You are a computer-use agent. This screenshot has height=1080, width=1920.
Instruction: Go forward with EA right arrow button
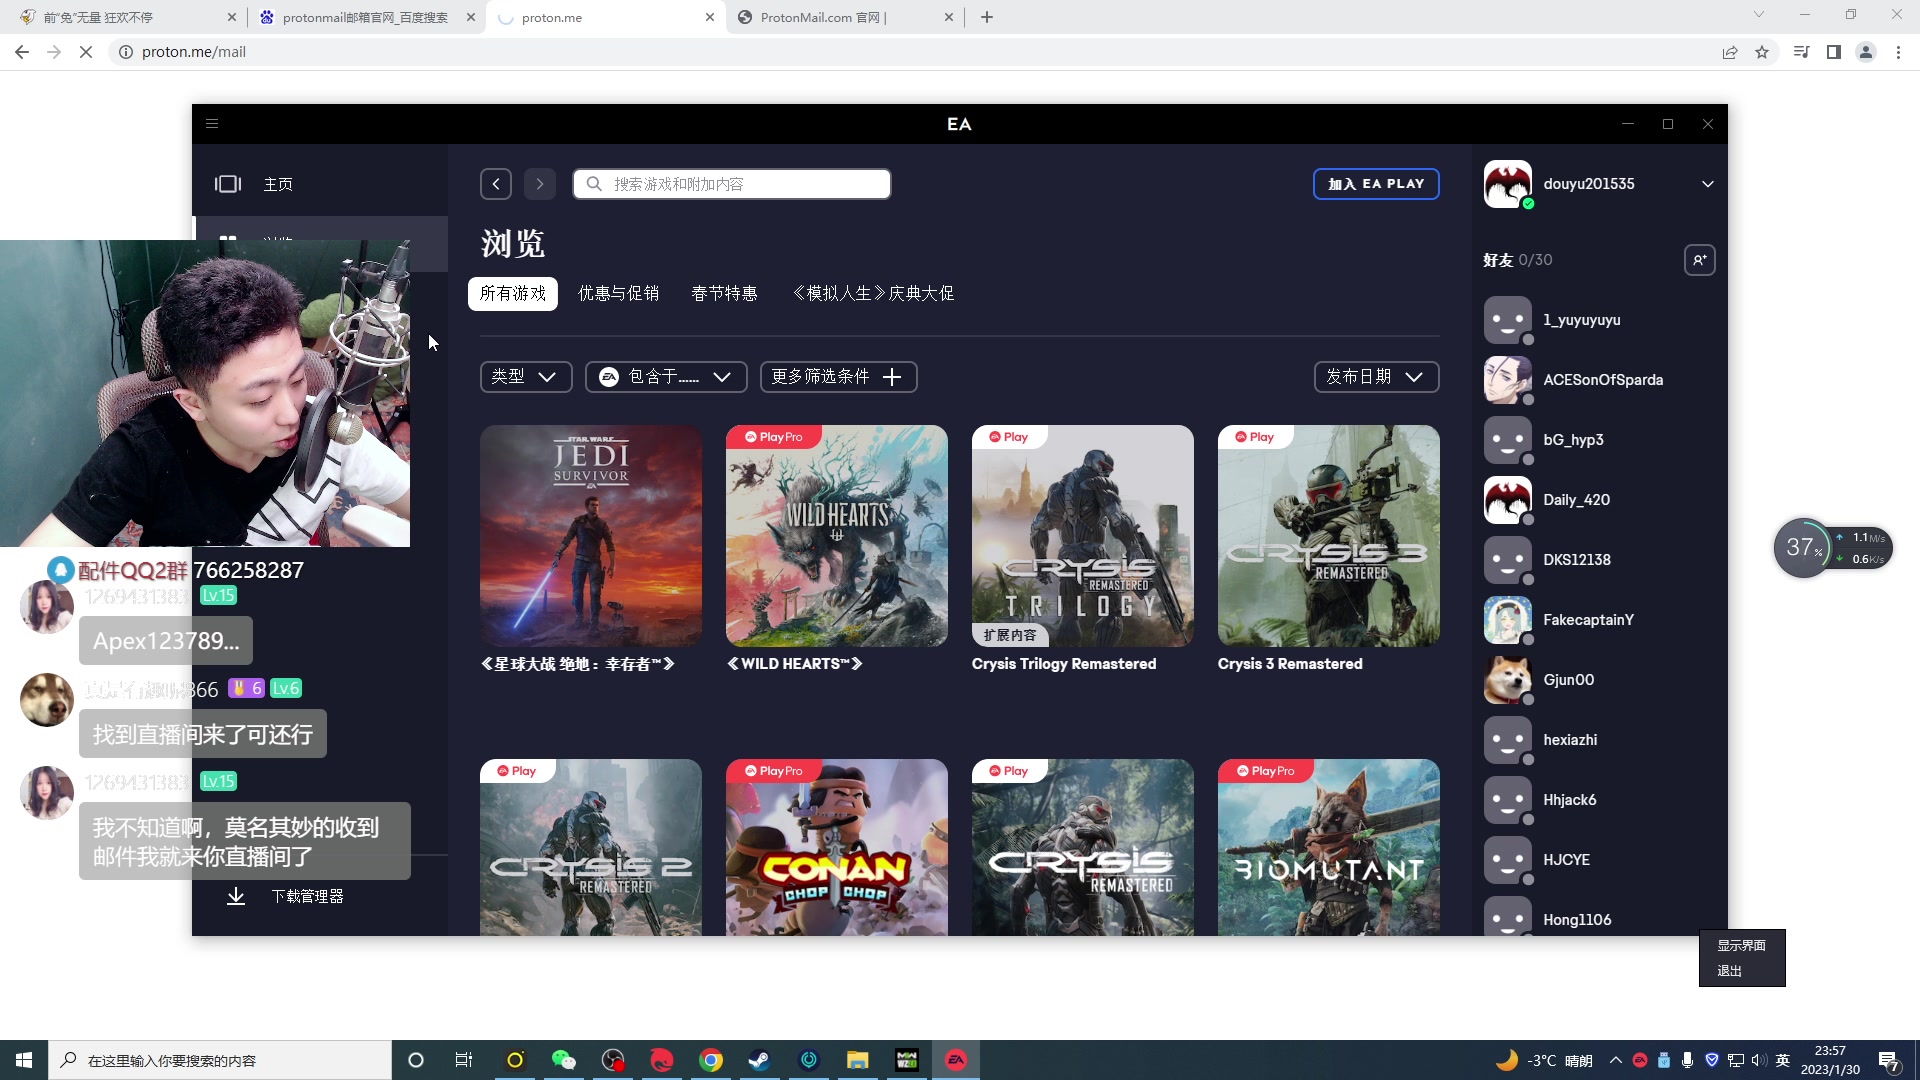540,184
